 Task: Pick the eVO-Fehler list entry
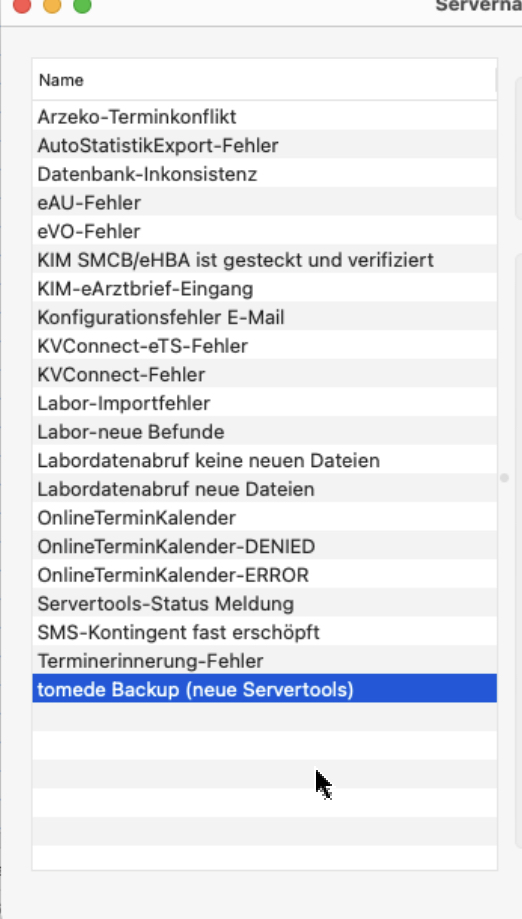tap(265, 231)
